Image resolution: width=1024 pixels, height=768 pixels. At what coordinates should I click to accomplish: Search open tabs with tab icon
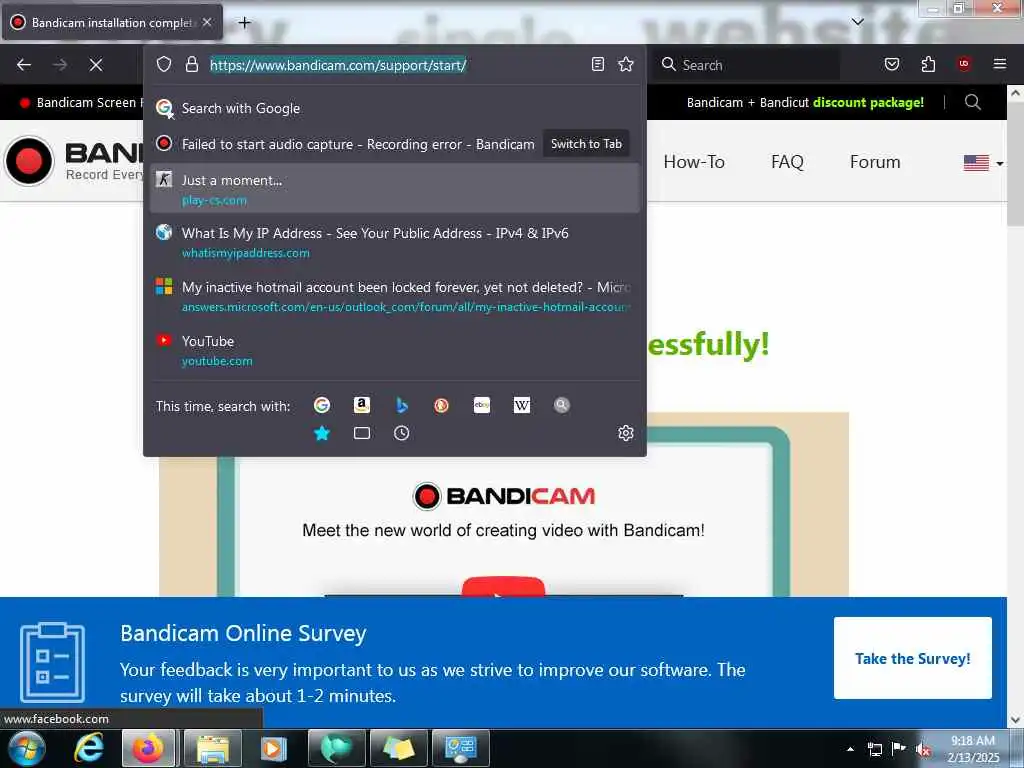[x=362, y=433]
